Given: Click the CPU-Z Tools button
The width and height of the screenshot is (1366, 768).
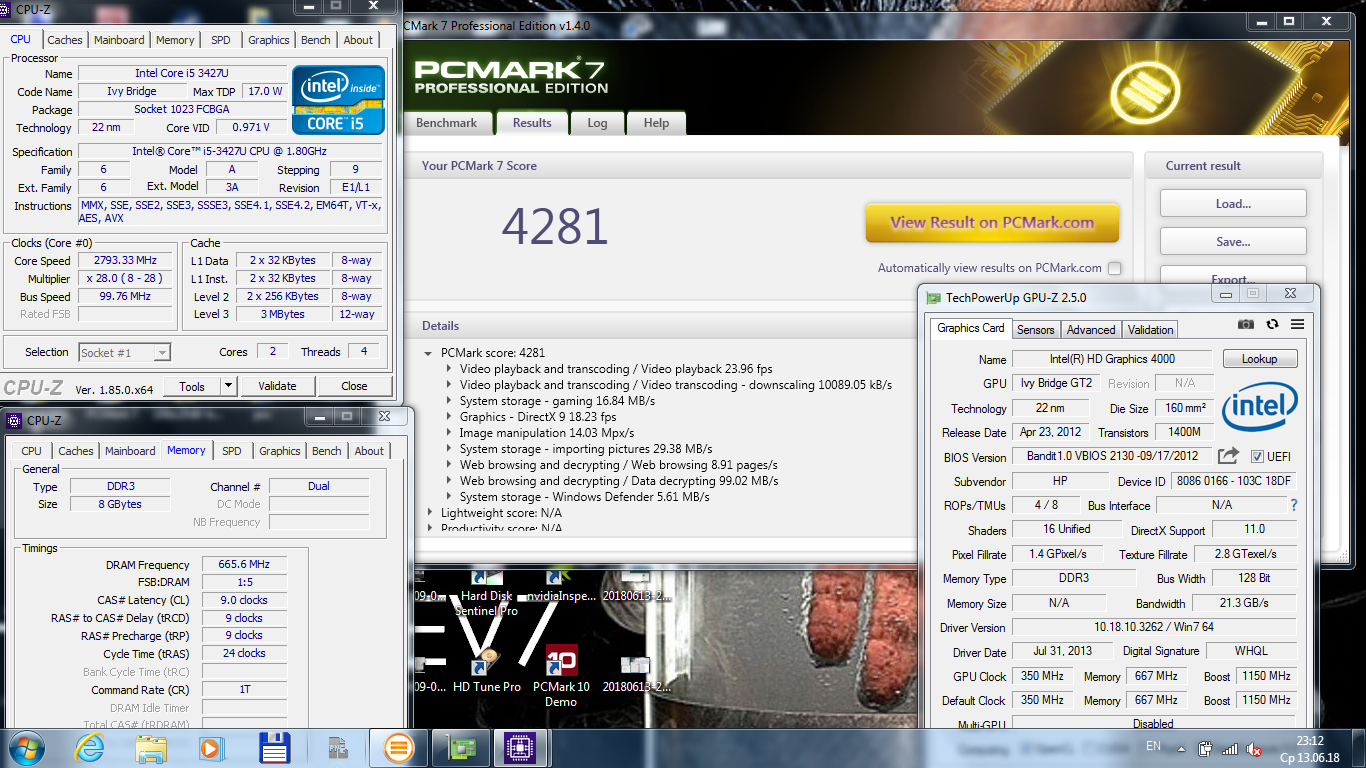Looking at the screenshot, I should tap(192, 386).
